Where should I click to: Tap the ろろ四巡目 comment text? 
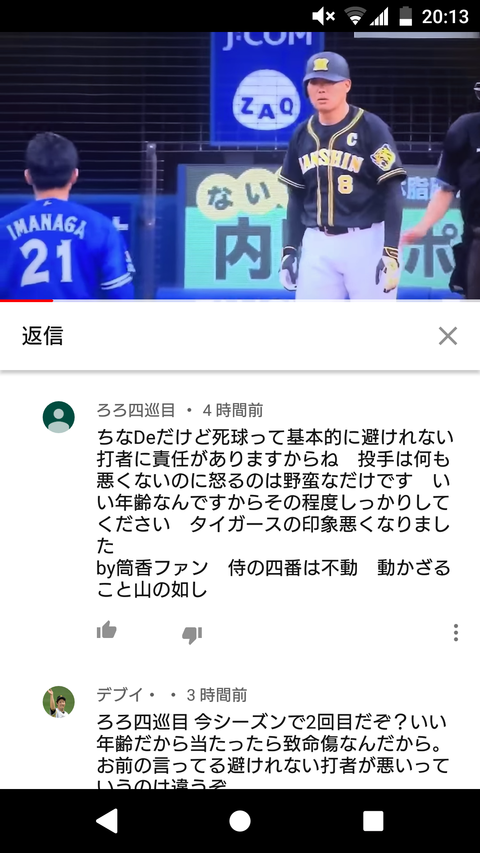point(274,513)
